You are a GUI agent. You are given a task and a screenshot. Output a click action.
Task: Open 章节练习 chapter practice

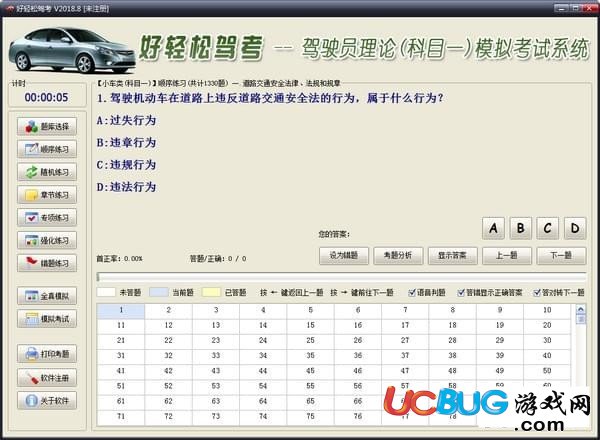coord(47,195)
